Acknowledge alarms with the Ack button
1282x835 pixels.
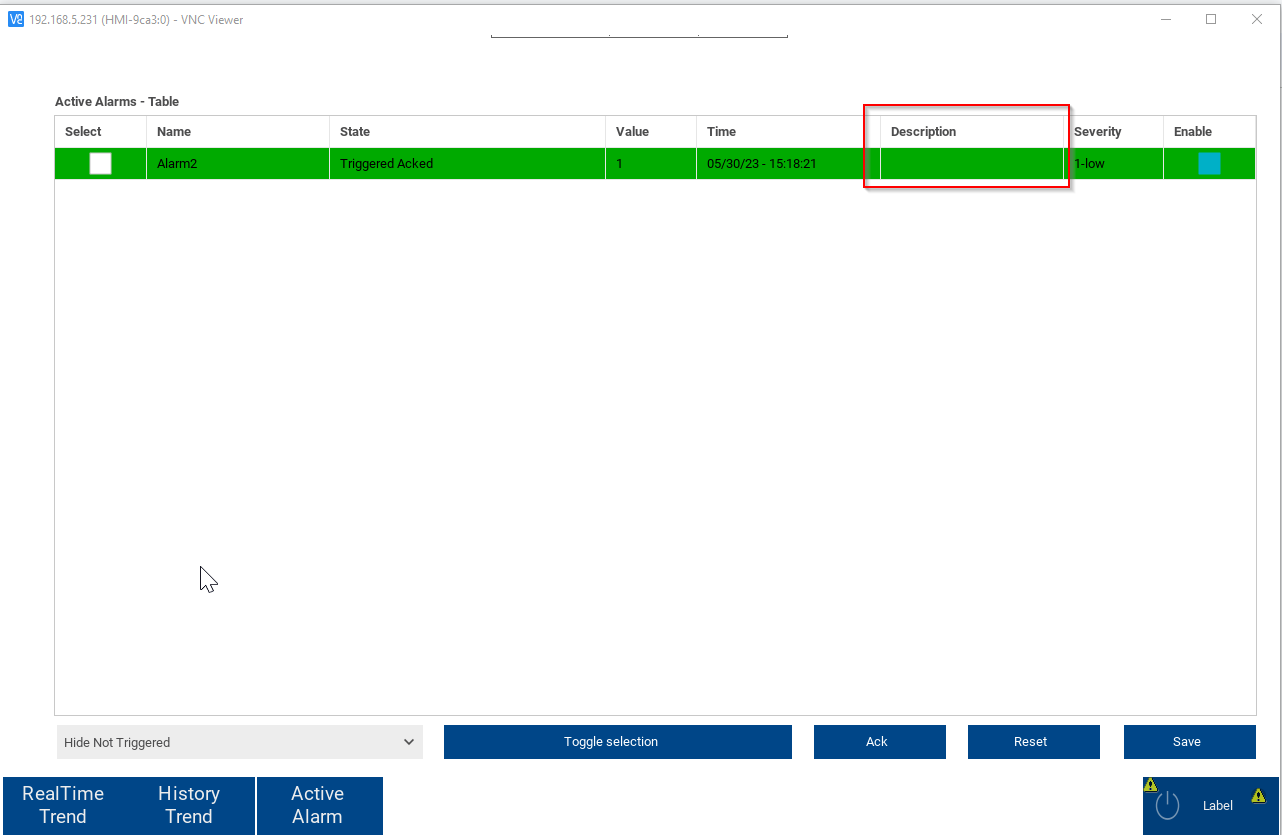click(879, 742)
